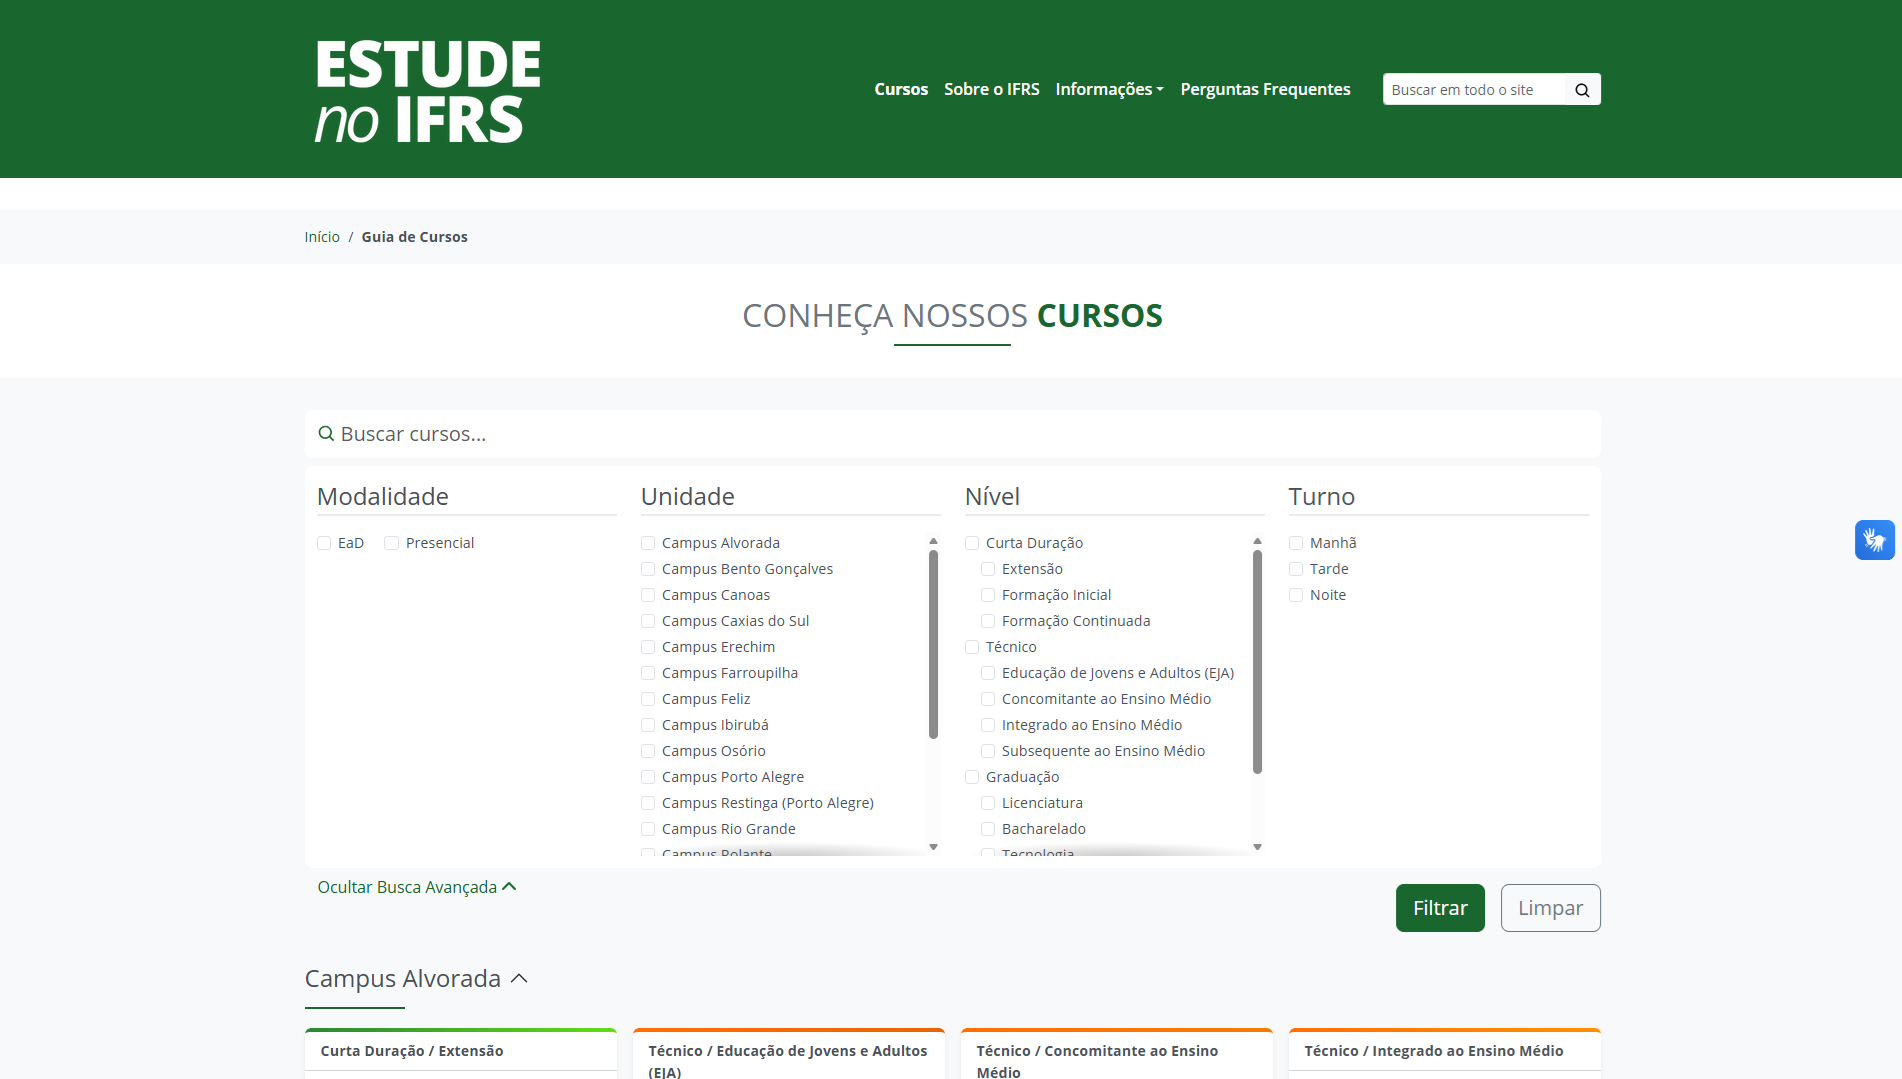Enable the Campus Erechim filter

pos(648,647)
